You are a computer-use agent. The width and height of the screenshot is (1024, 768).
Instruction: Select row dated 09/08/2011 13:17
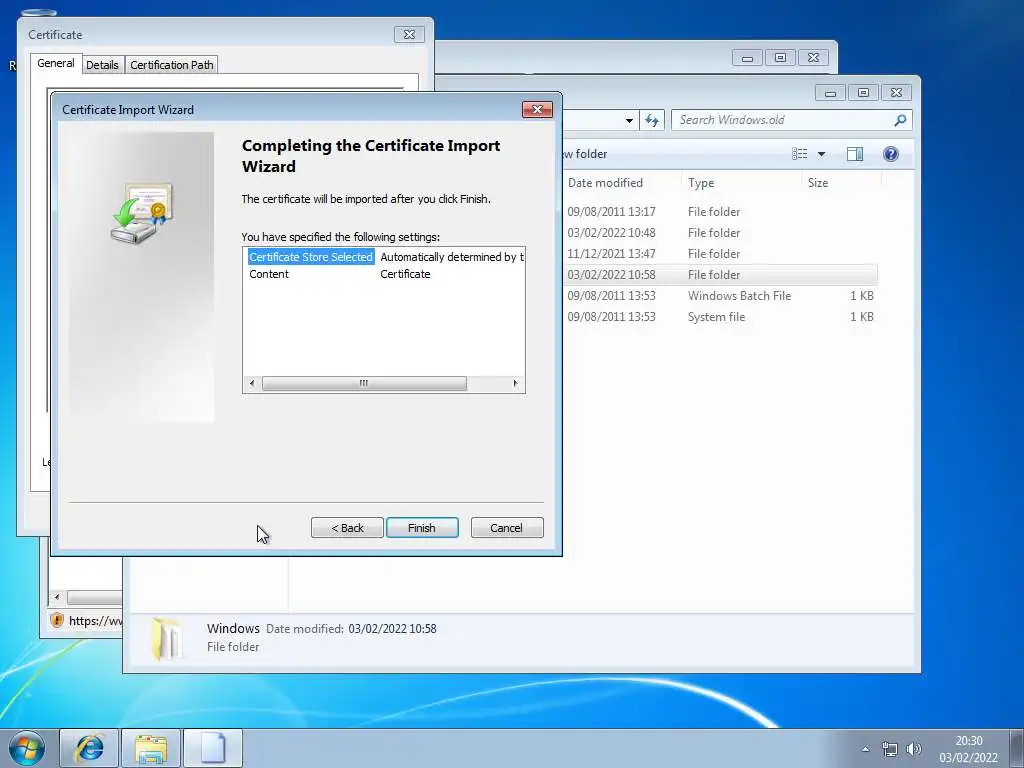tap(718, 212)
